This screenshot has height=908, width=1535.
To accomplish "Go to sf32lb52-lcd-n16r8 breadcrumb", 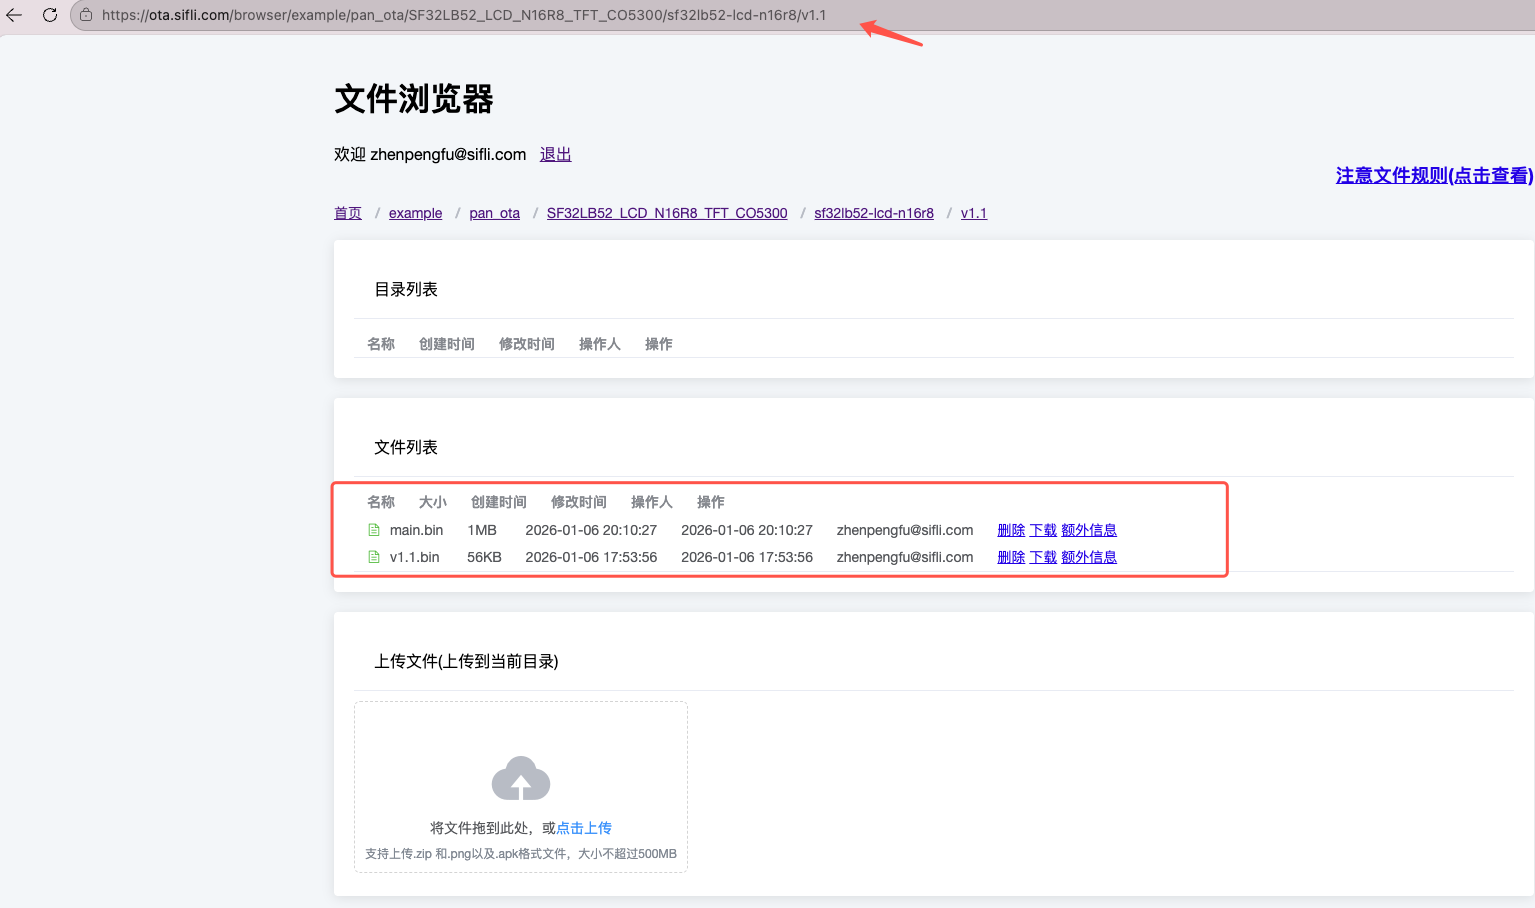I will 873,213.
